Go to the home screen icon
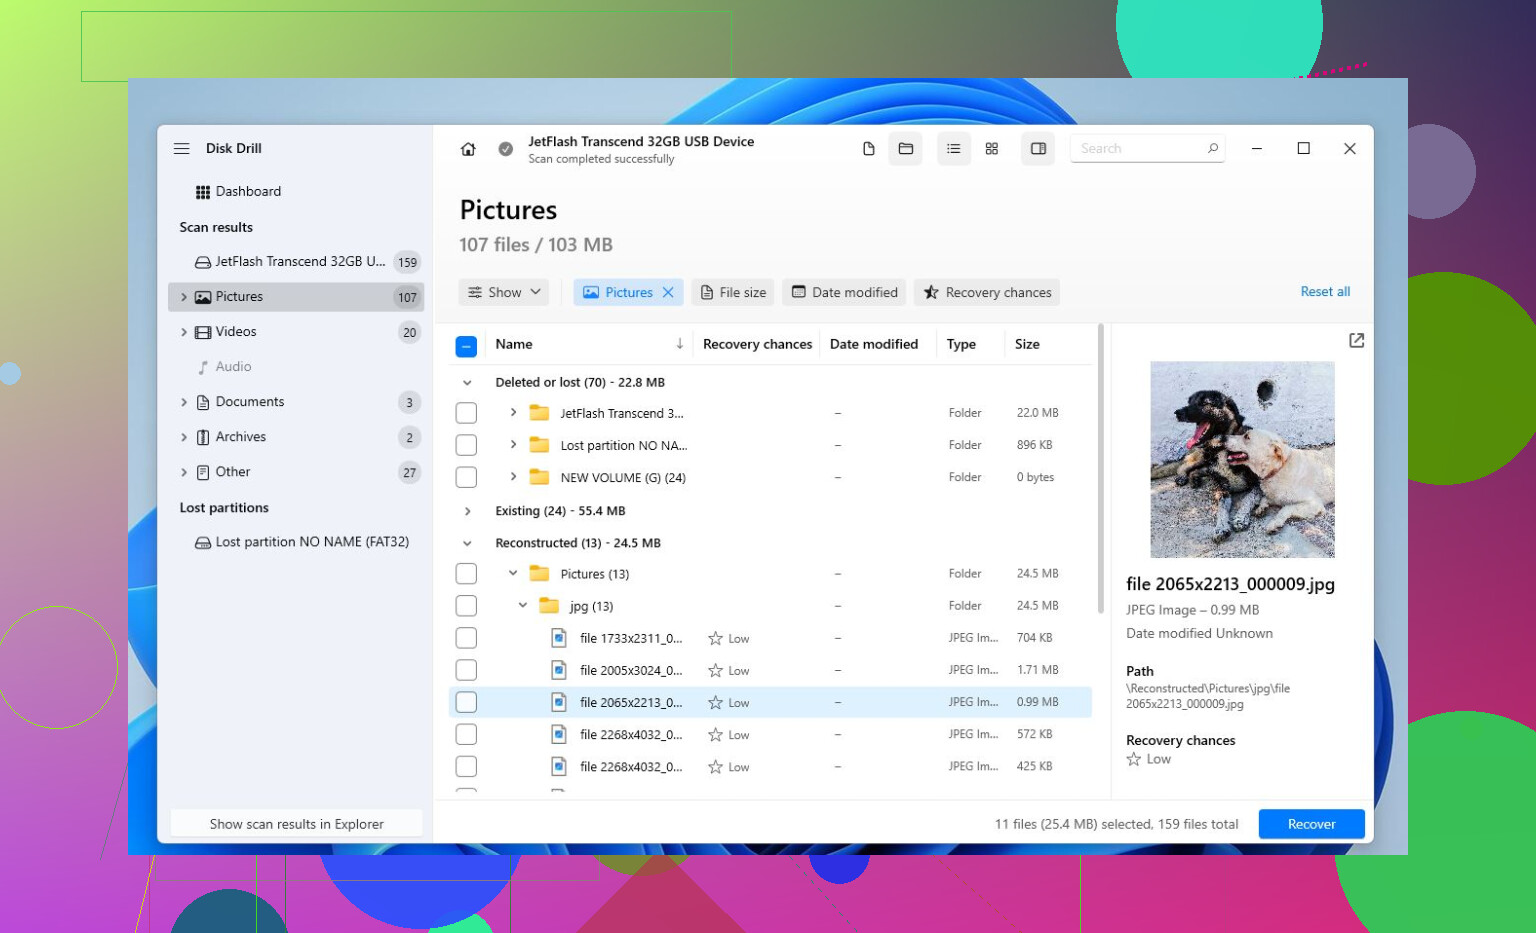Image resolution: width=1536 pixels, height=933 pixels. coord(468,149)
